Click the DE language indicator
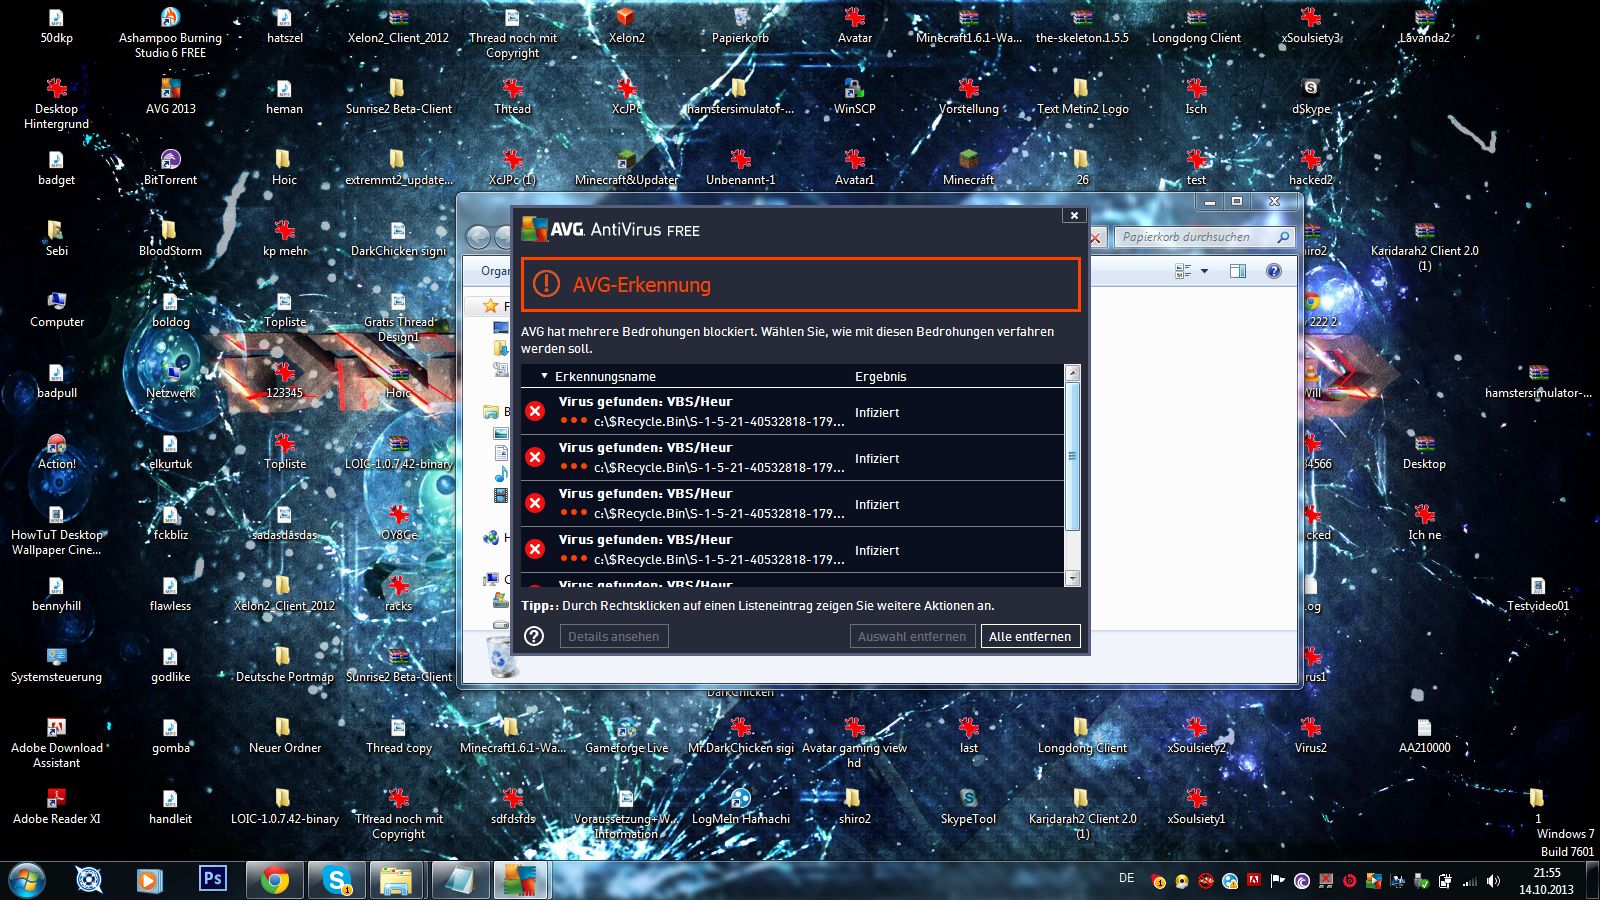The width and height of the screenshot is (1600, 900). (1126, 878)
